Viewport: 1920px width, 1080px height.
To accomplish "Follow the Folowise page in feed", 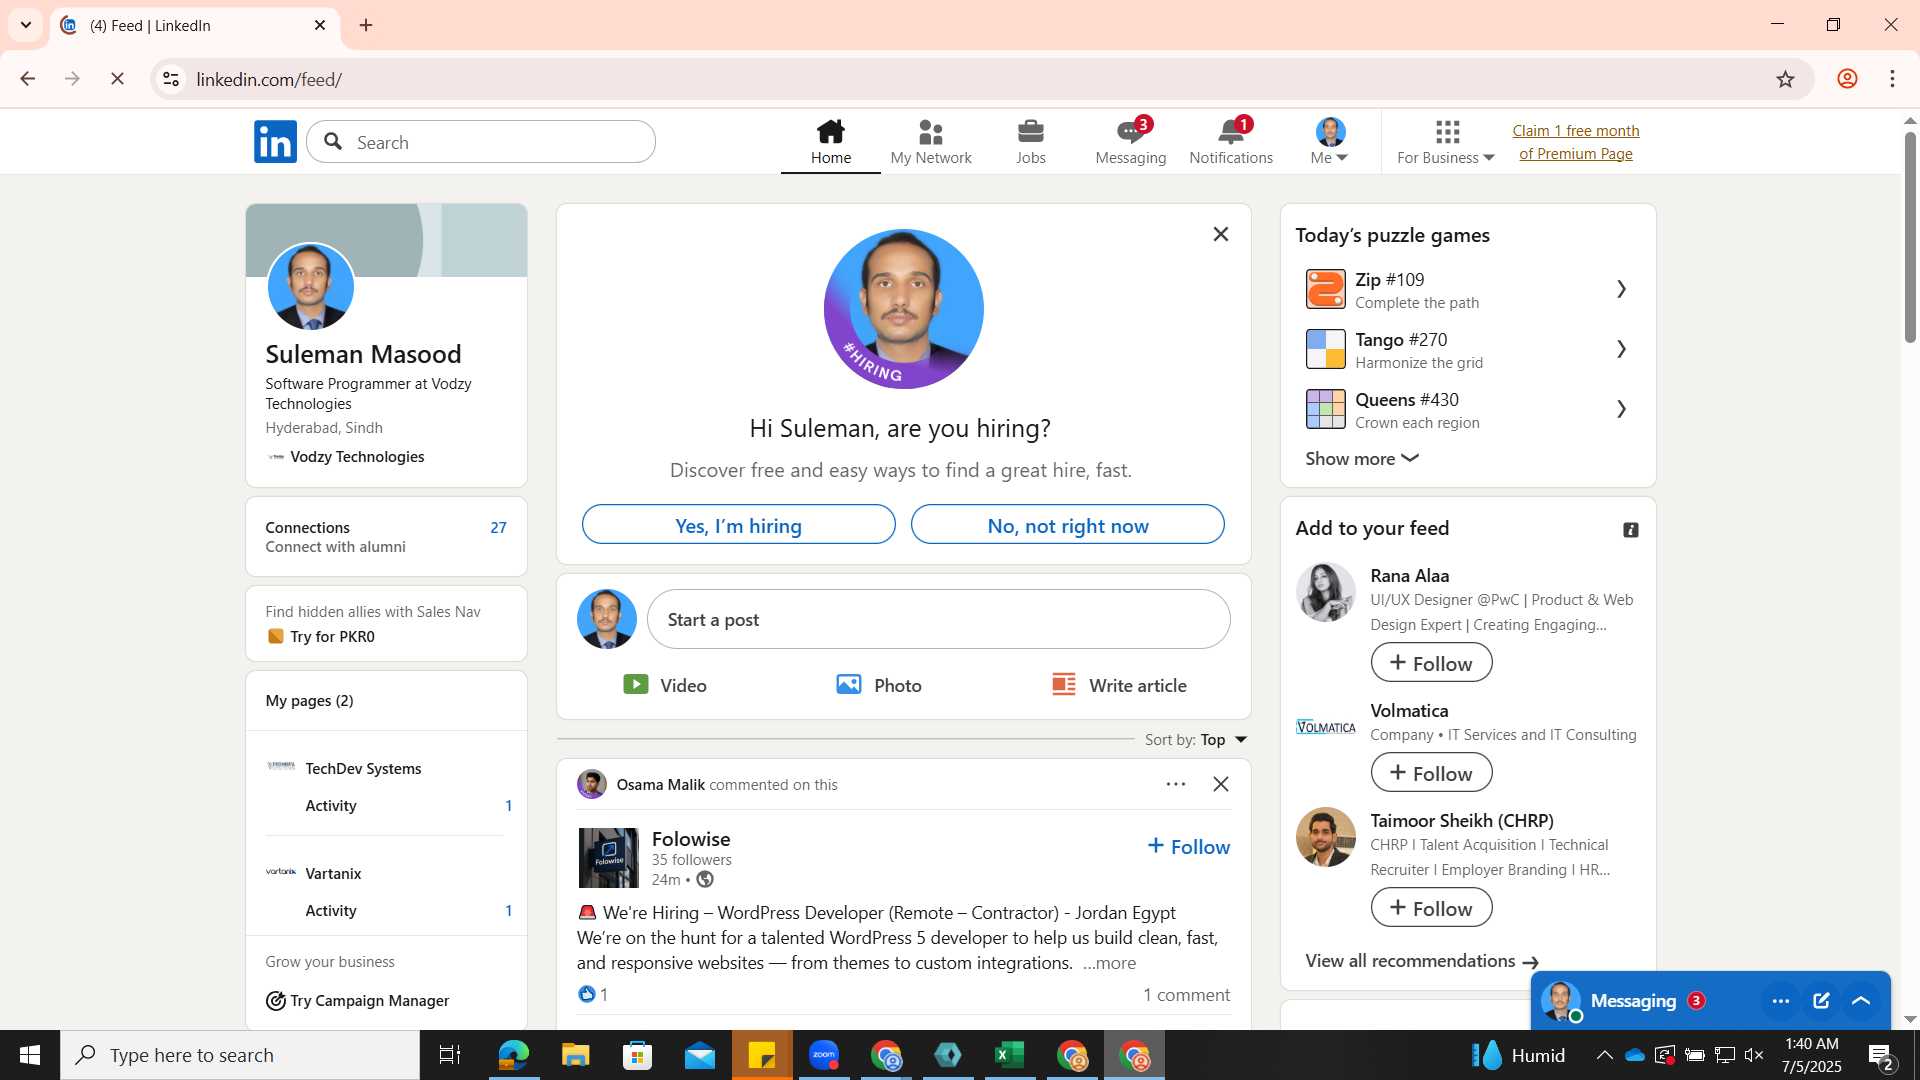I will tap(1188, 847).
